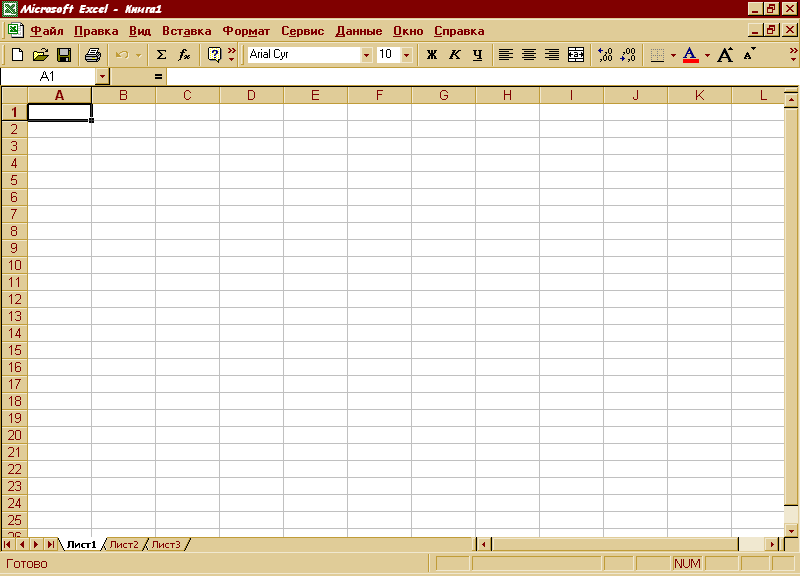Expand more Standard toolbar buttons chevron

pyautogui.click(x=232, y=55)
